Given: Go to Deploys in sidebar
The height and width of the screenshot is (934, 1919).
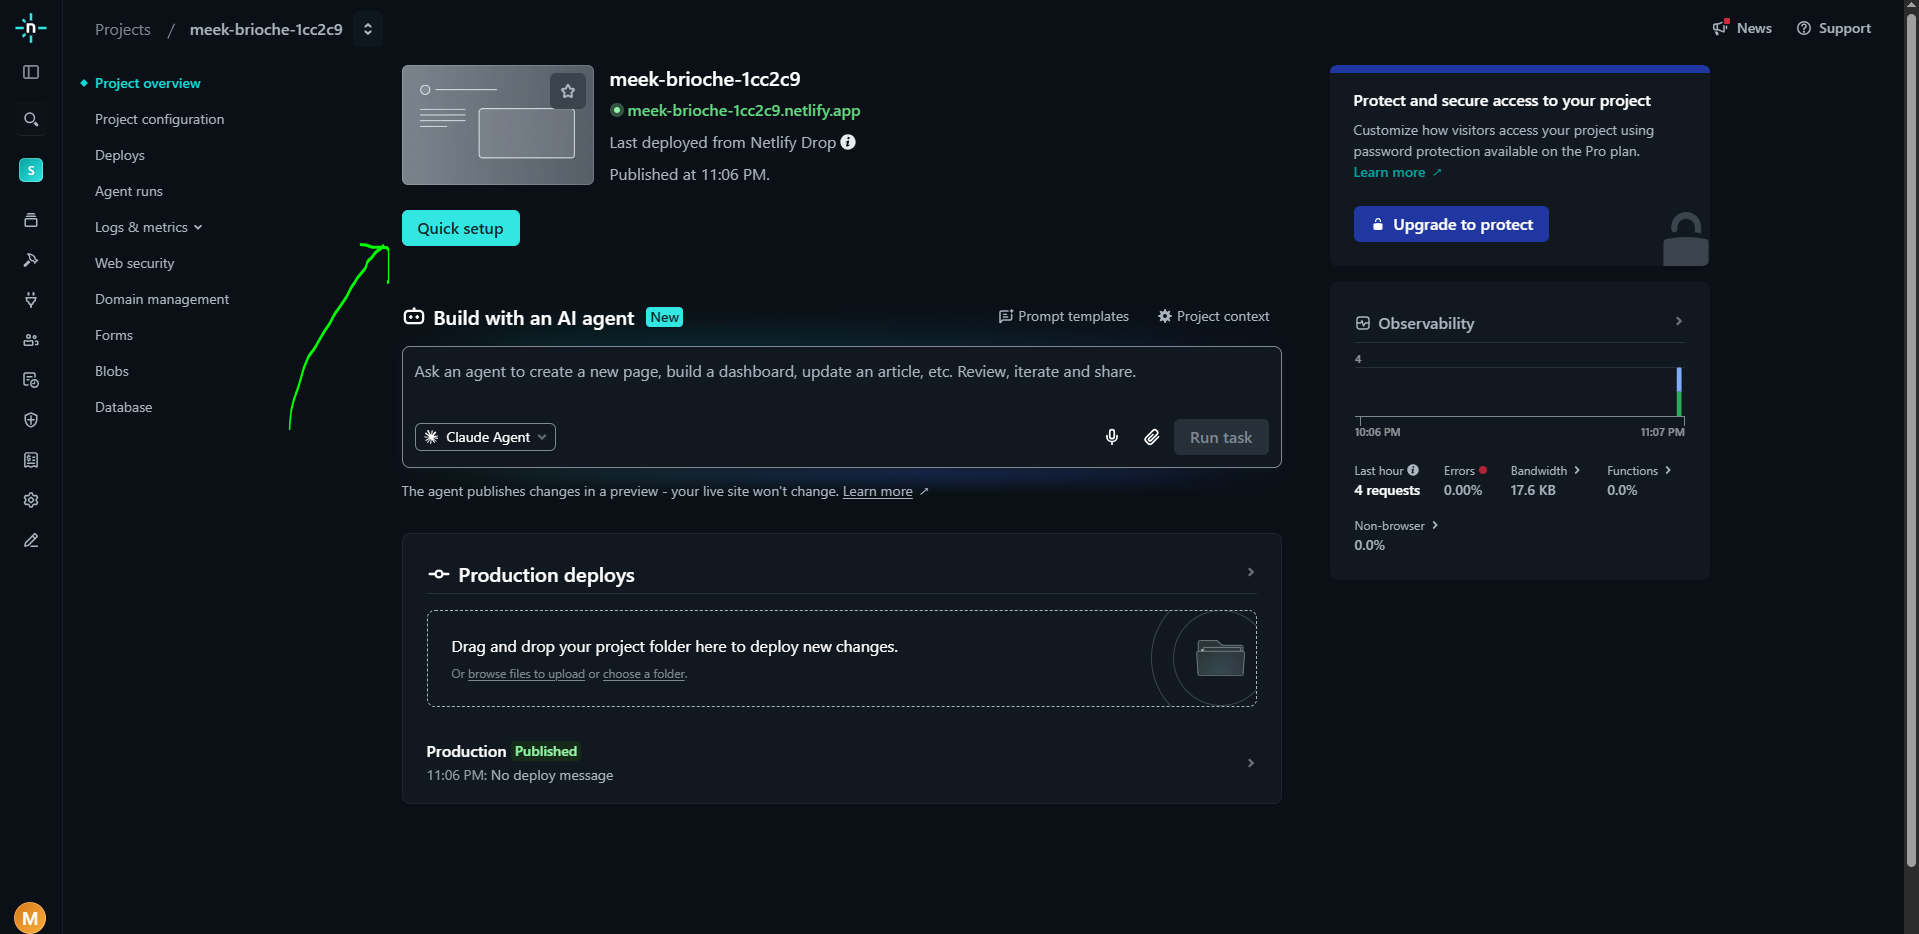Looking at the screenshot, I should tap(120, 155).
